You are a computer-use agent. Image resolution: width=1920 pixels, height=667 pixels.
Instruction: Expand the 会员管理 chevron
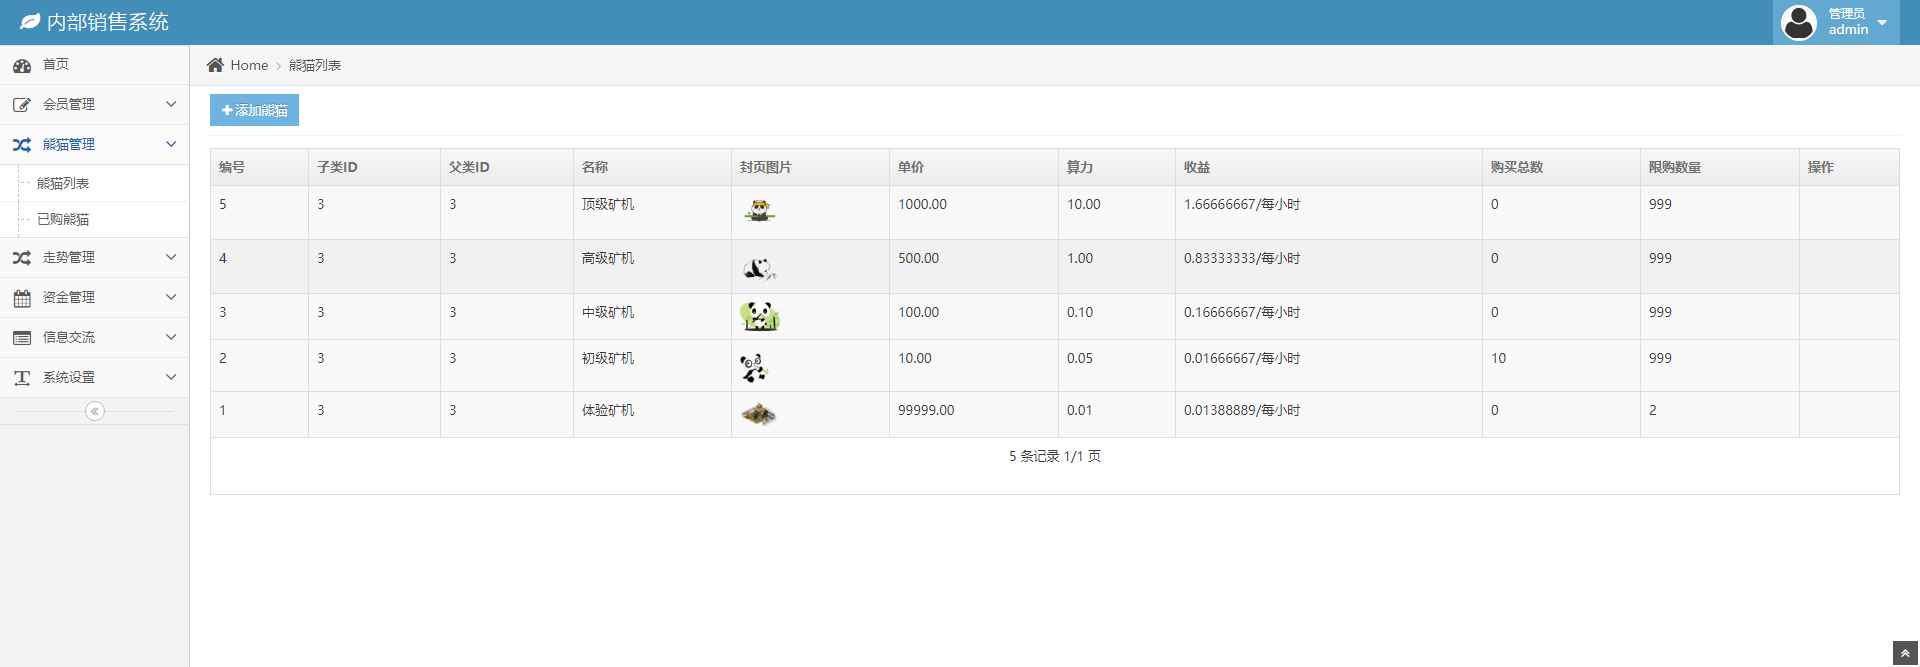pos(171,104)
